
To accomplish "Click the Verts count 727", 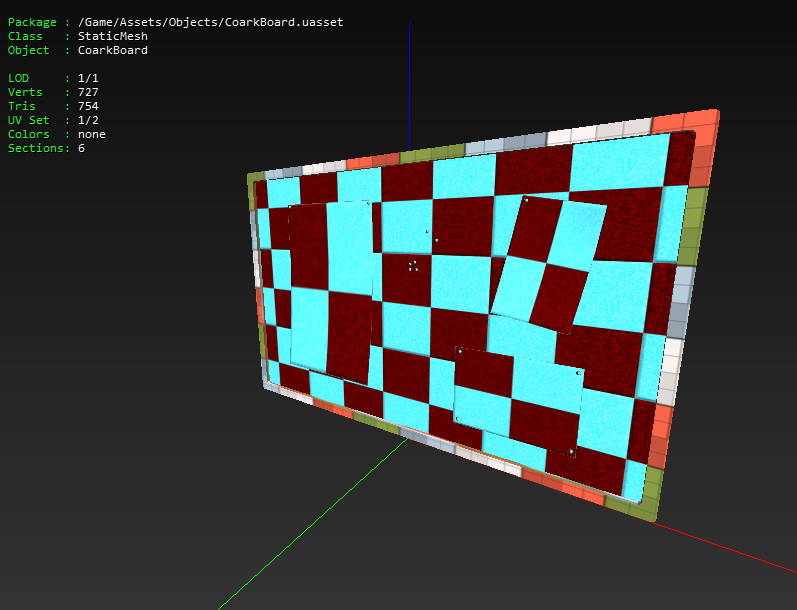I will [88, 92].
